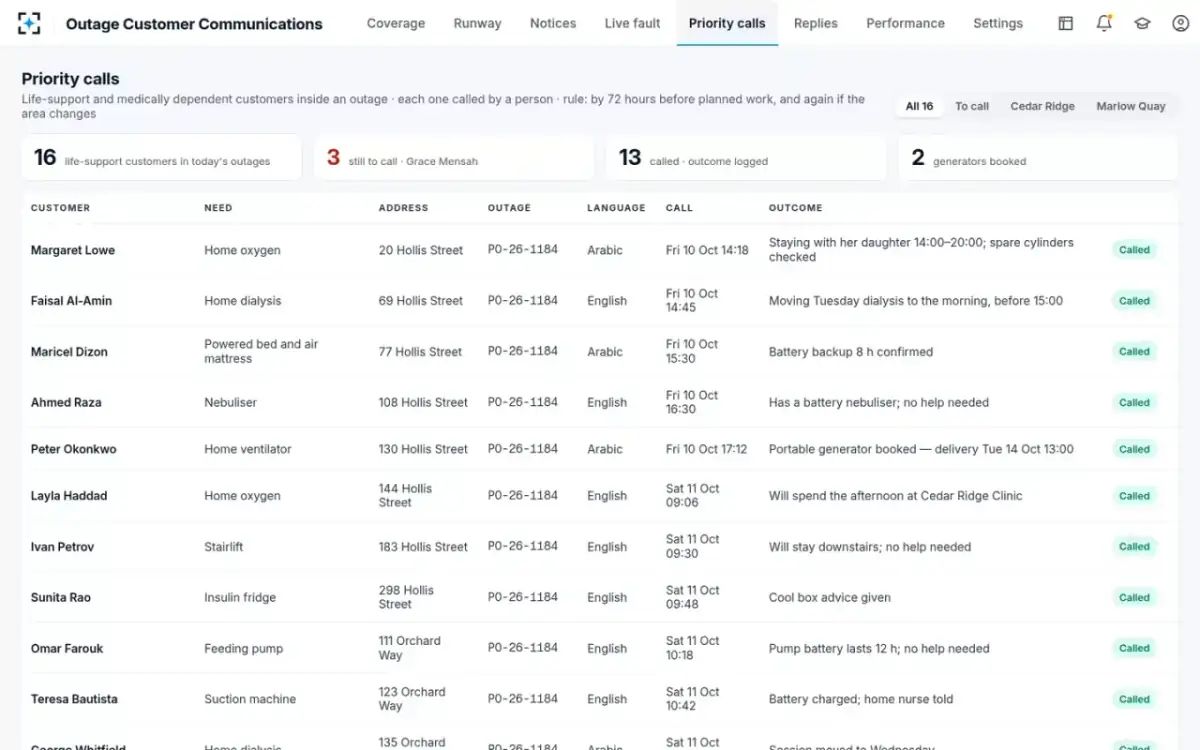The image size is (1200, 750).
Task: Filter by Marlow Quay area
Action: pyautogui.click(x=1131, y=106)
